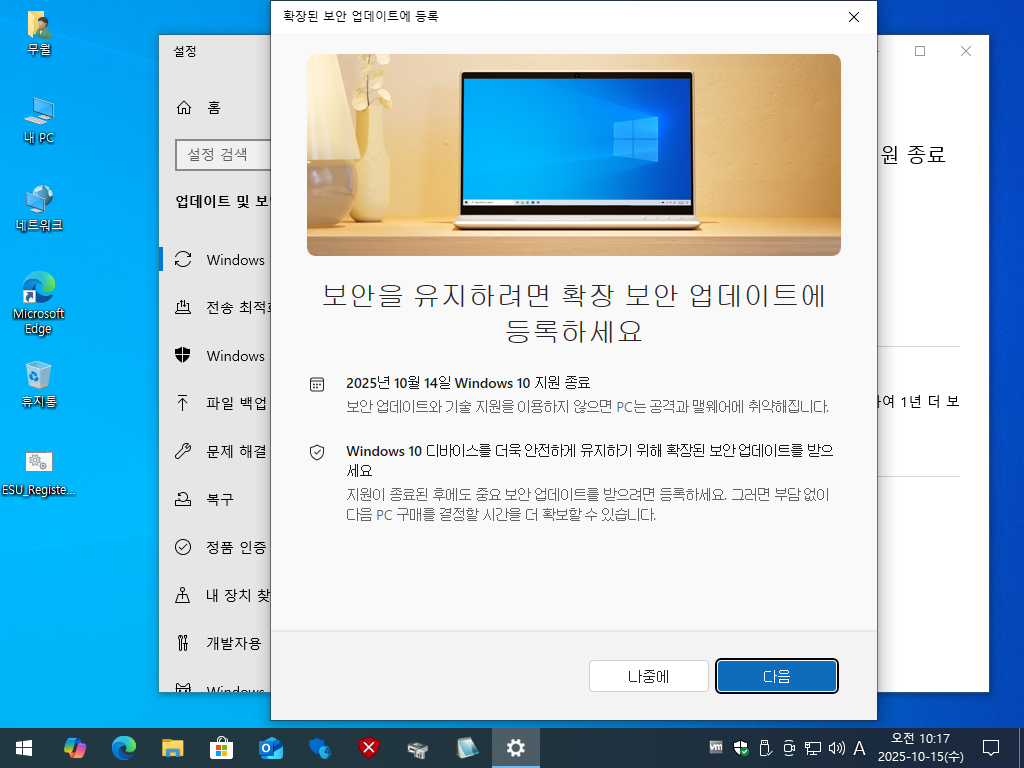Open the notification center icon
1024x768 pixels.
pos(991,748)
